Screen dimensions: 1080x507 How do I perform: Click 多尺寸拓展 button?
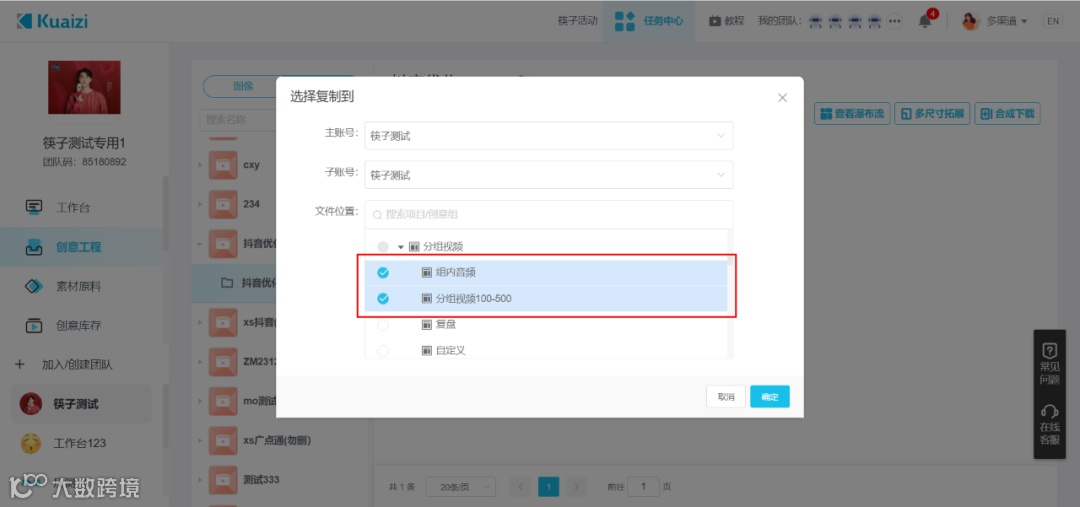point(933,114)
